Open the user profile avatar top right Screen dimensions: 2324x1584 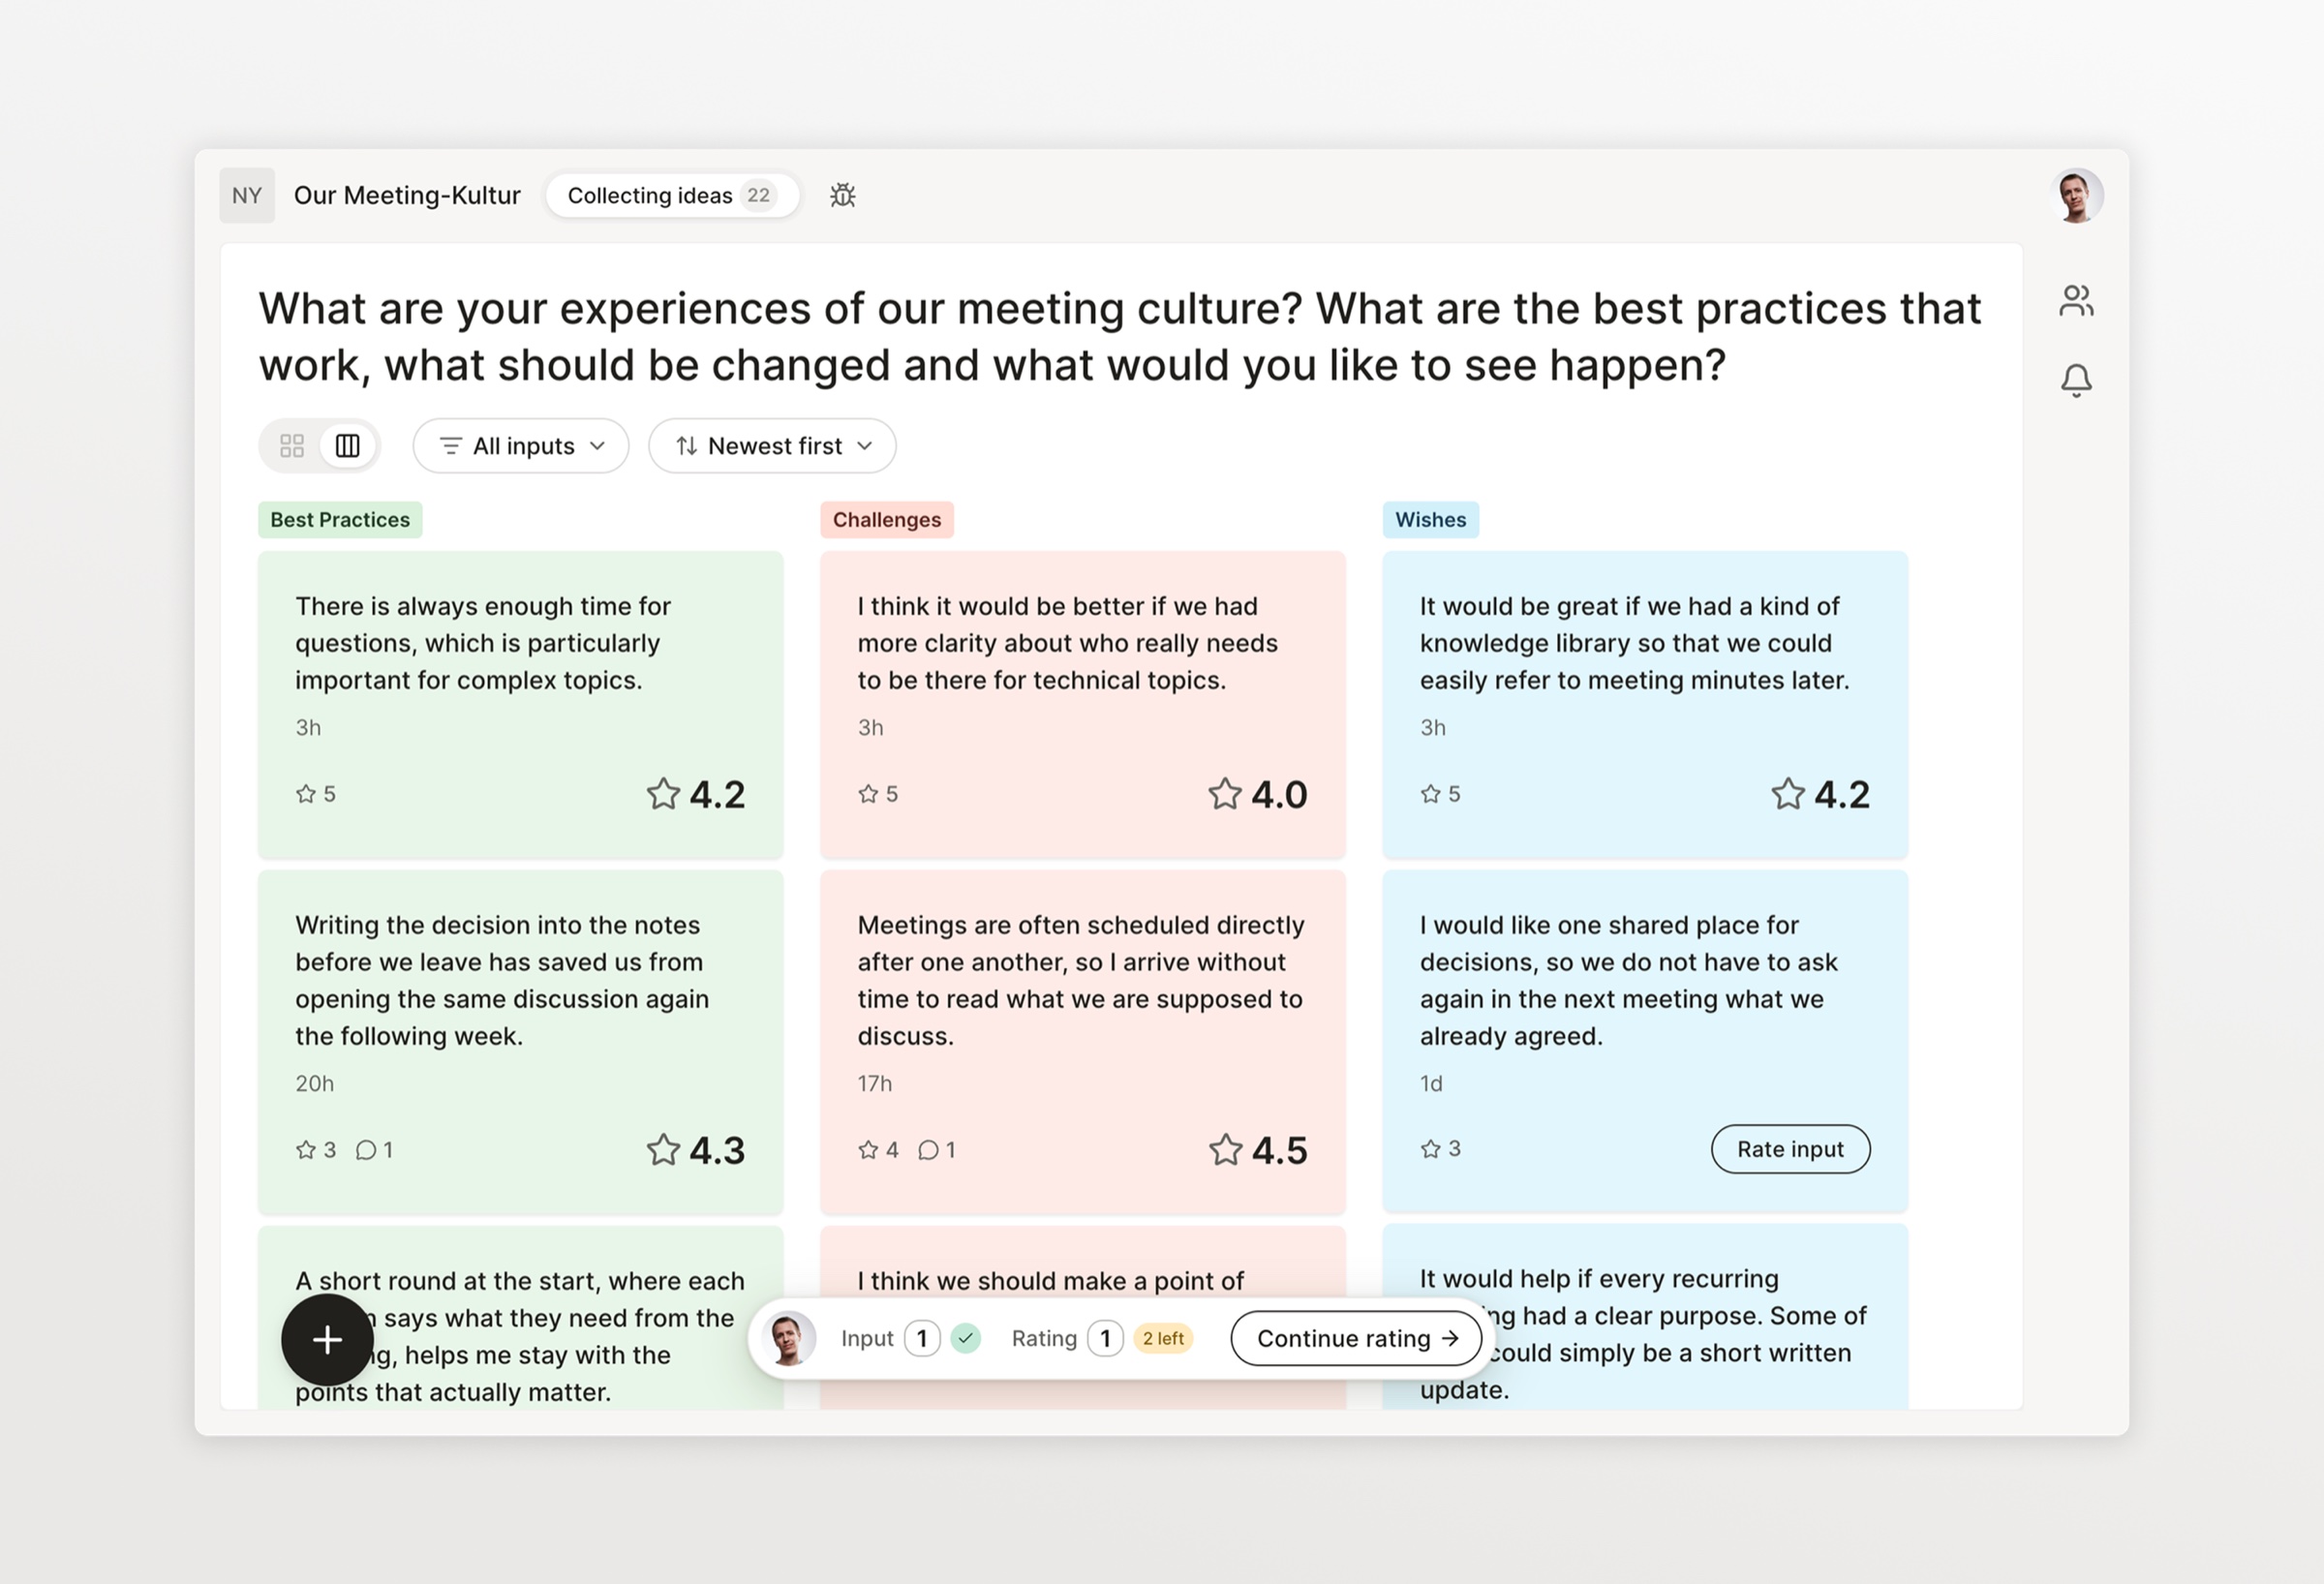tap(2076, 195)
